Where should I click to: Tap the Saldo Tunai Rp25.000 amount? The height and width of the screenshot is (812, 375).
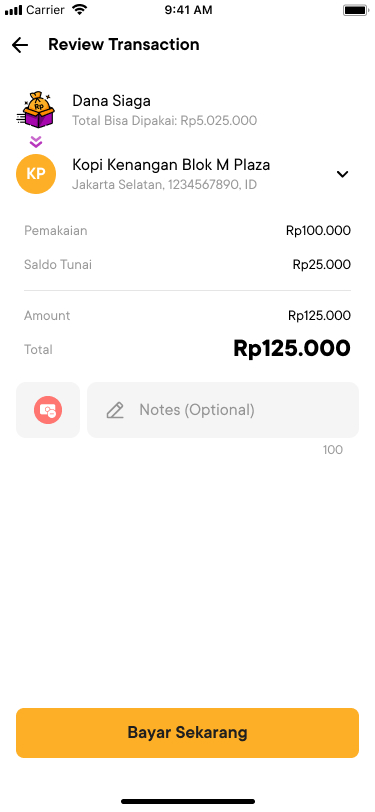pyautogui.click(x=322, y=265)
